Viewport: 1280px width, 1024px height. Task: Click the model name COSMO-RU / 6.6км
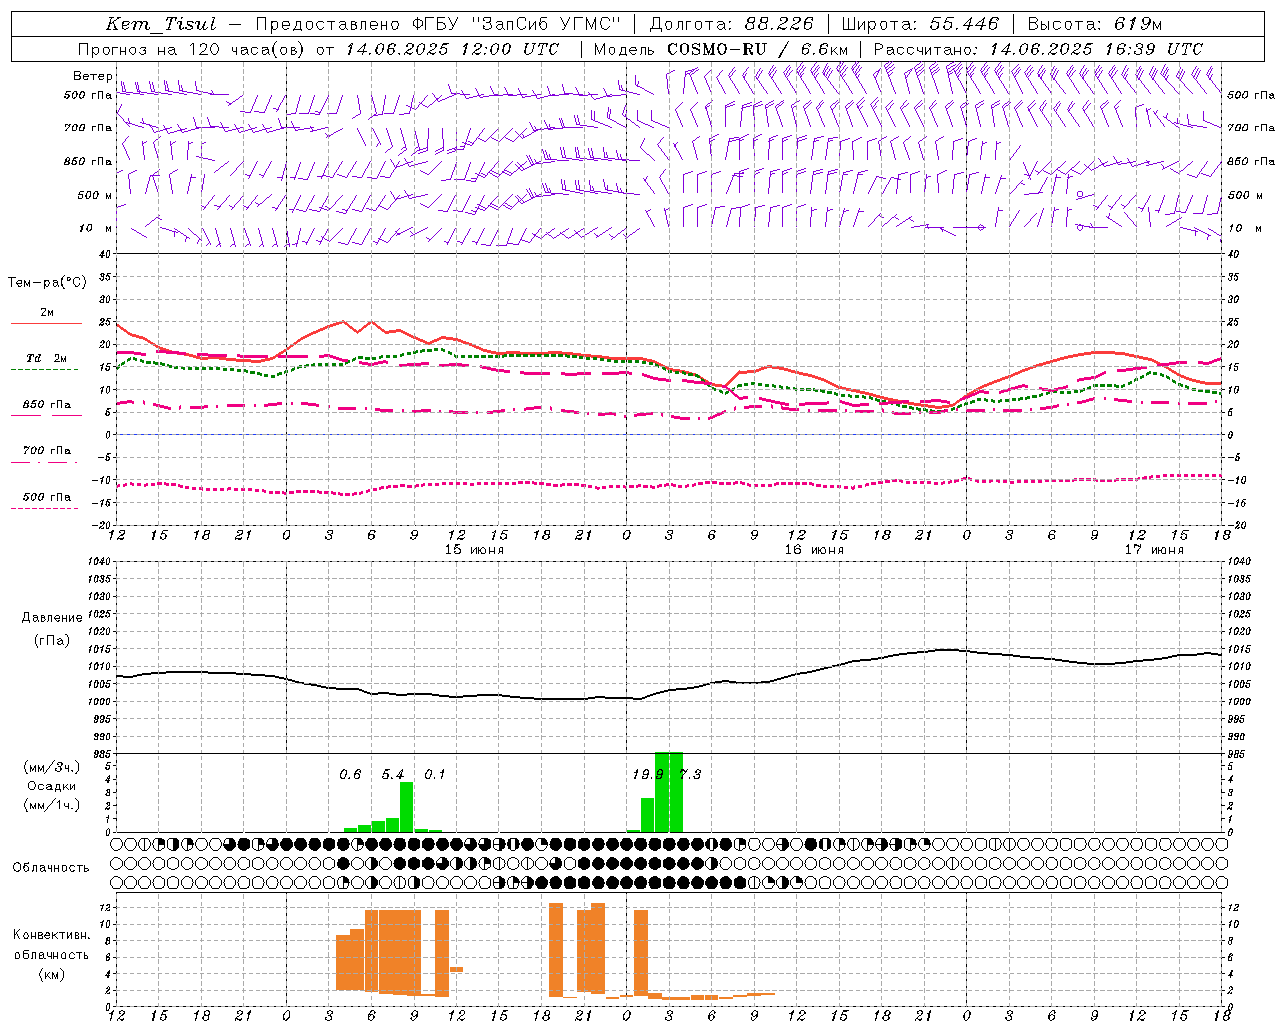(757, 49)
